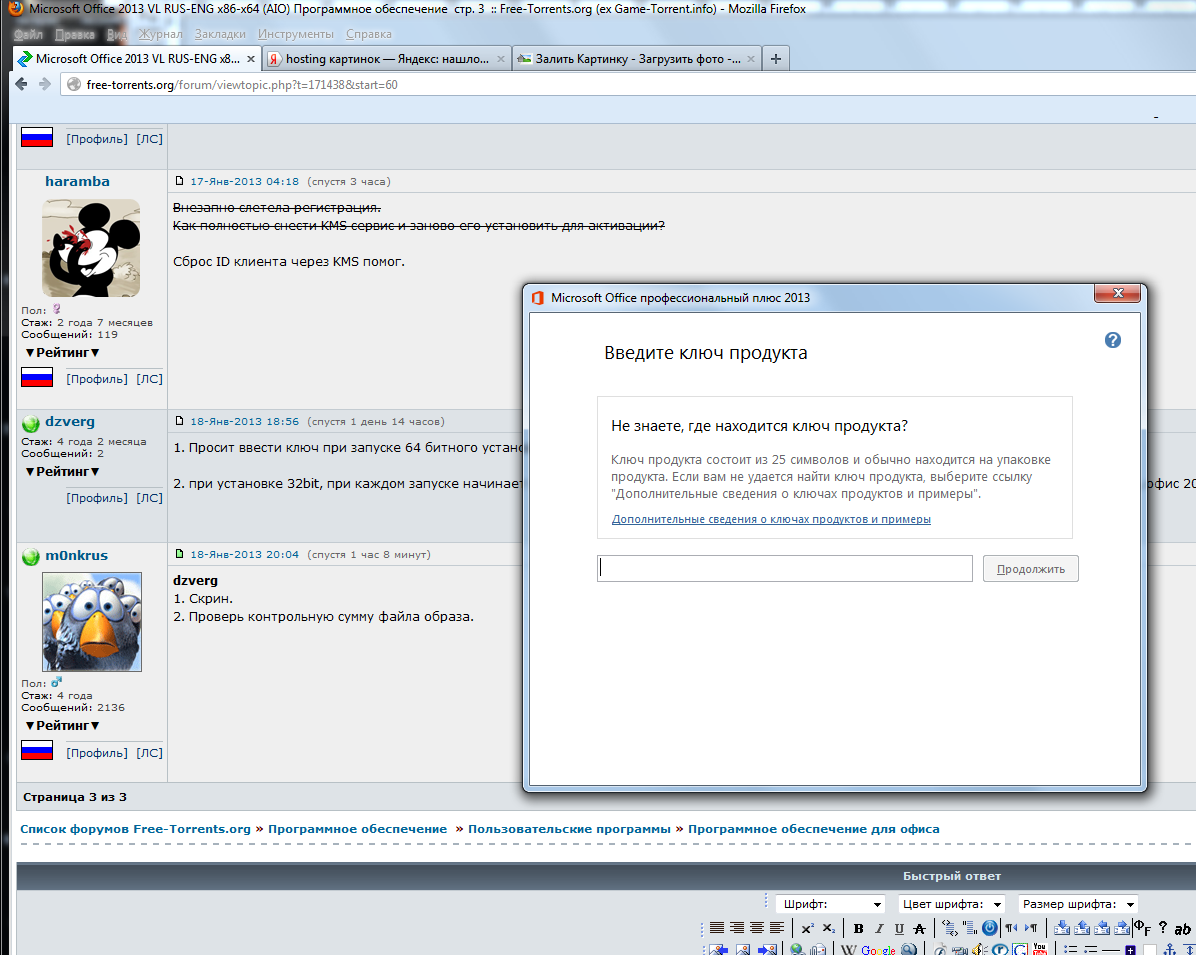Expand Рейтинг under m0nkrus's profile
The width and height of the screenshot is (1196, 955).
tap(63, 725)
